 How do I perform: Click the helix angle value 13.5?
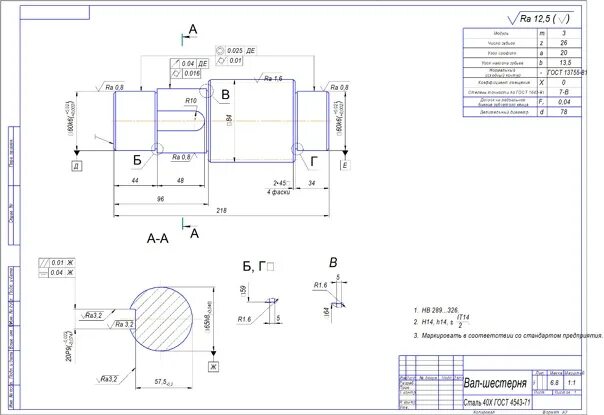(565, 62)
